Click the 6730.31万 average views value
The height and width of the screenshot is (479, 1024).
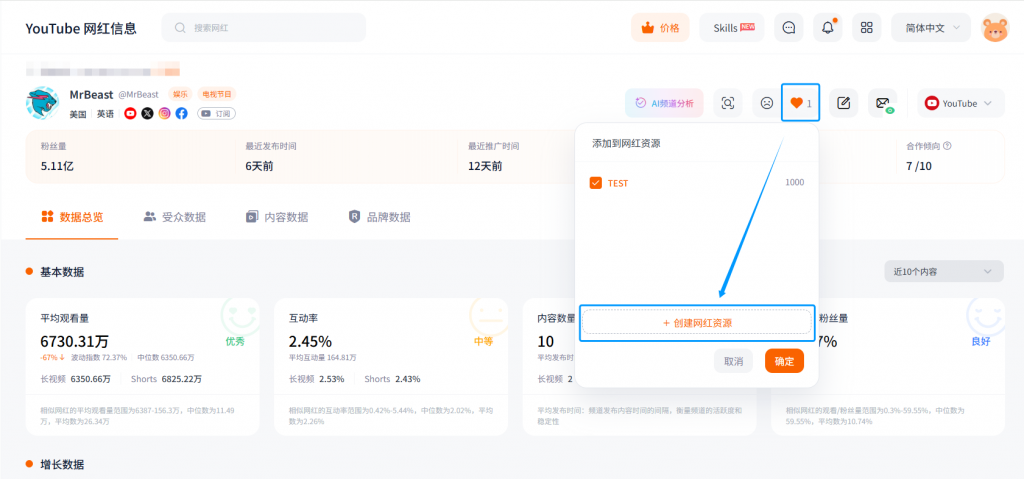74,341
